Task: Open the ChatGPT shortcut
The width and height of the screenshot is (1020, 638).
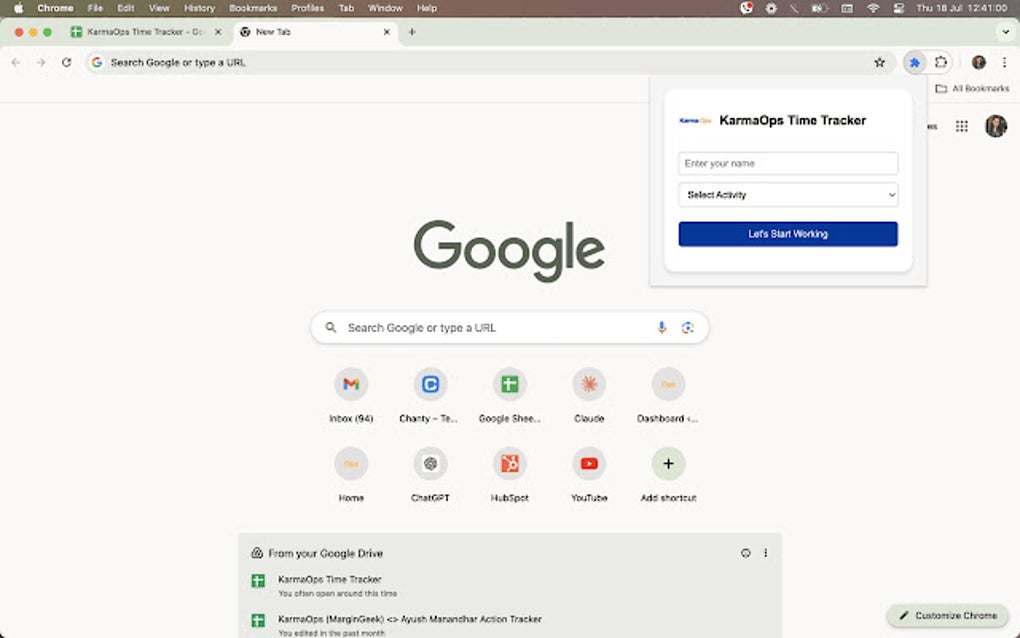Action: pyautogui.click(x=430, y=464)
